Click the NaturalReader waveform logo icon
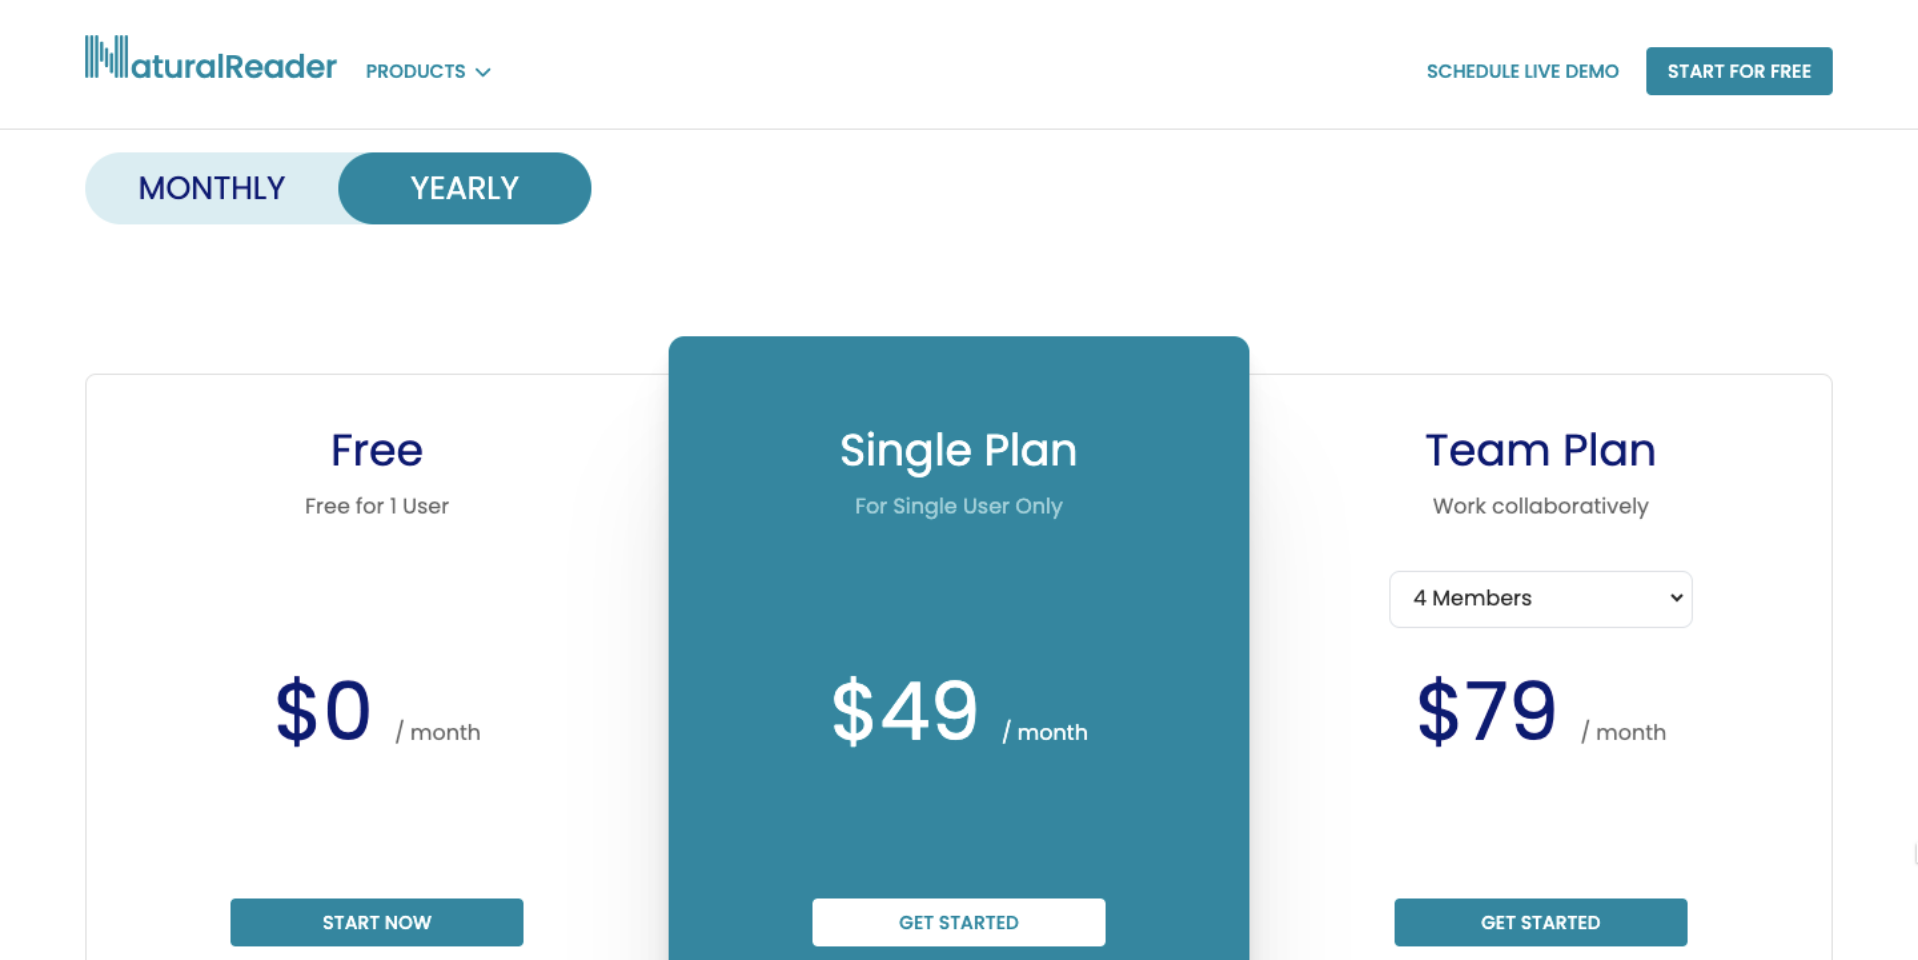The height and width of the screenshot is (960, 1918). click(x=106, y=57)
